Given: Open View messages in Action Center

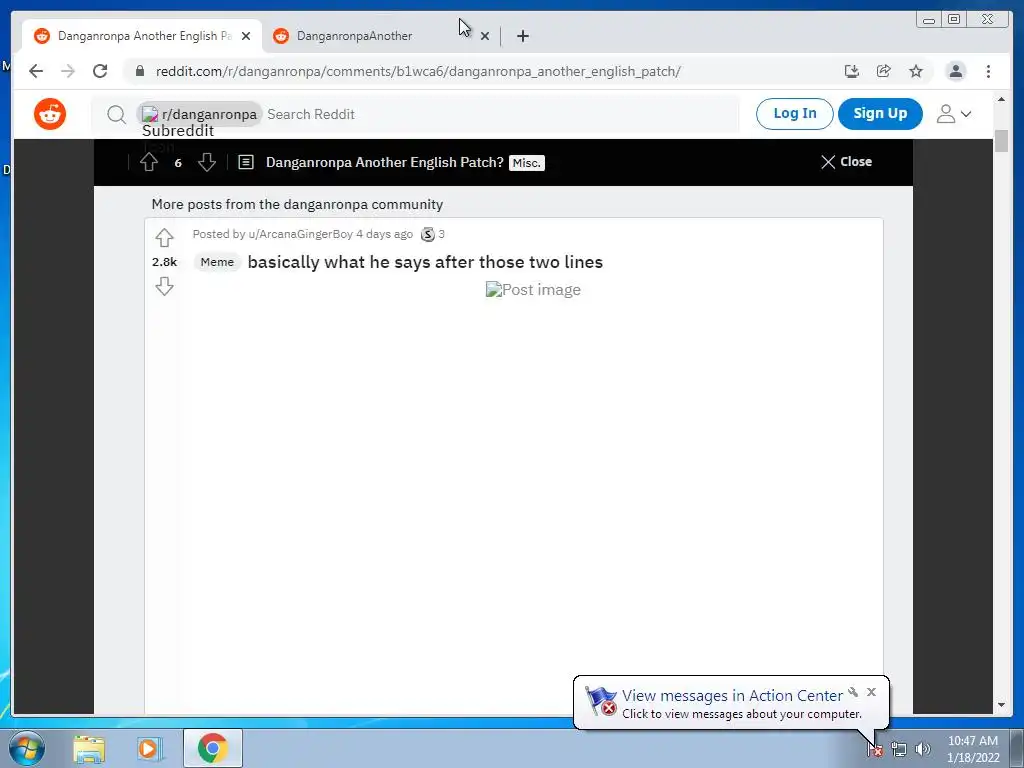Looking at the screenshot, I should coord(731,696).
